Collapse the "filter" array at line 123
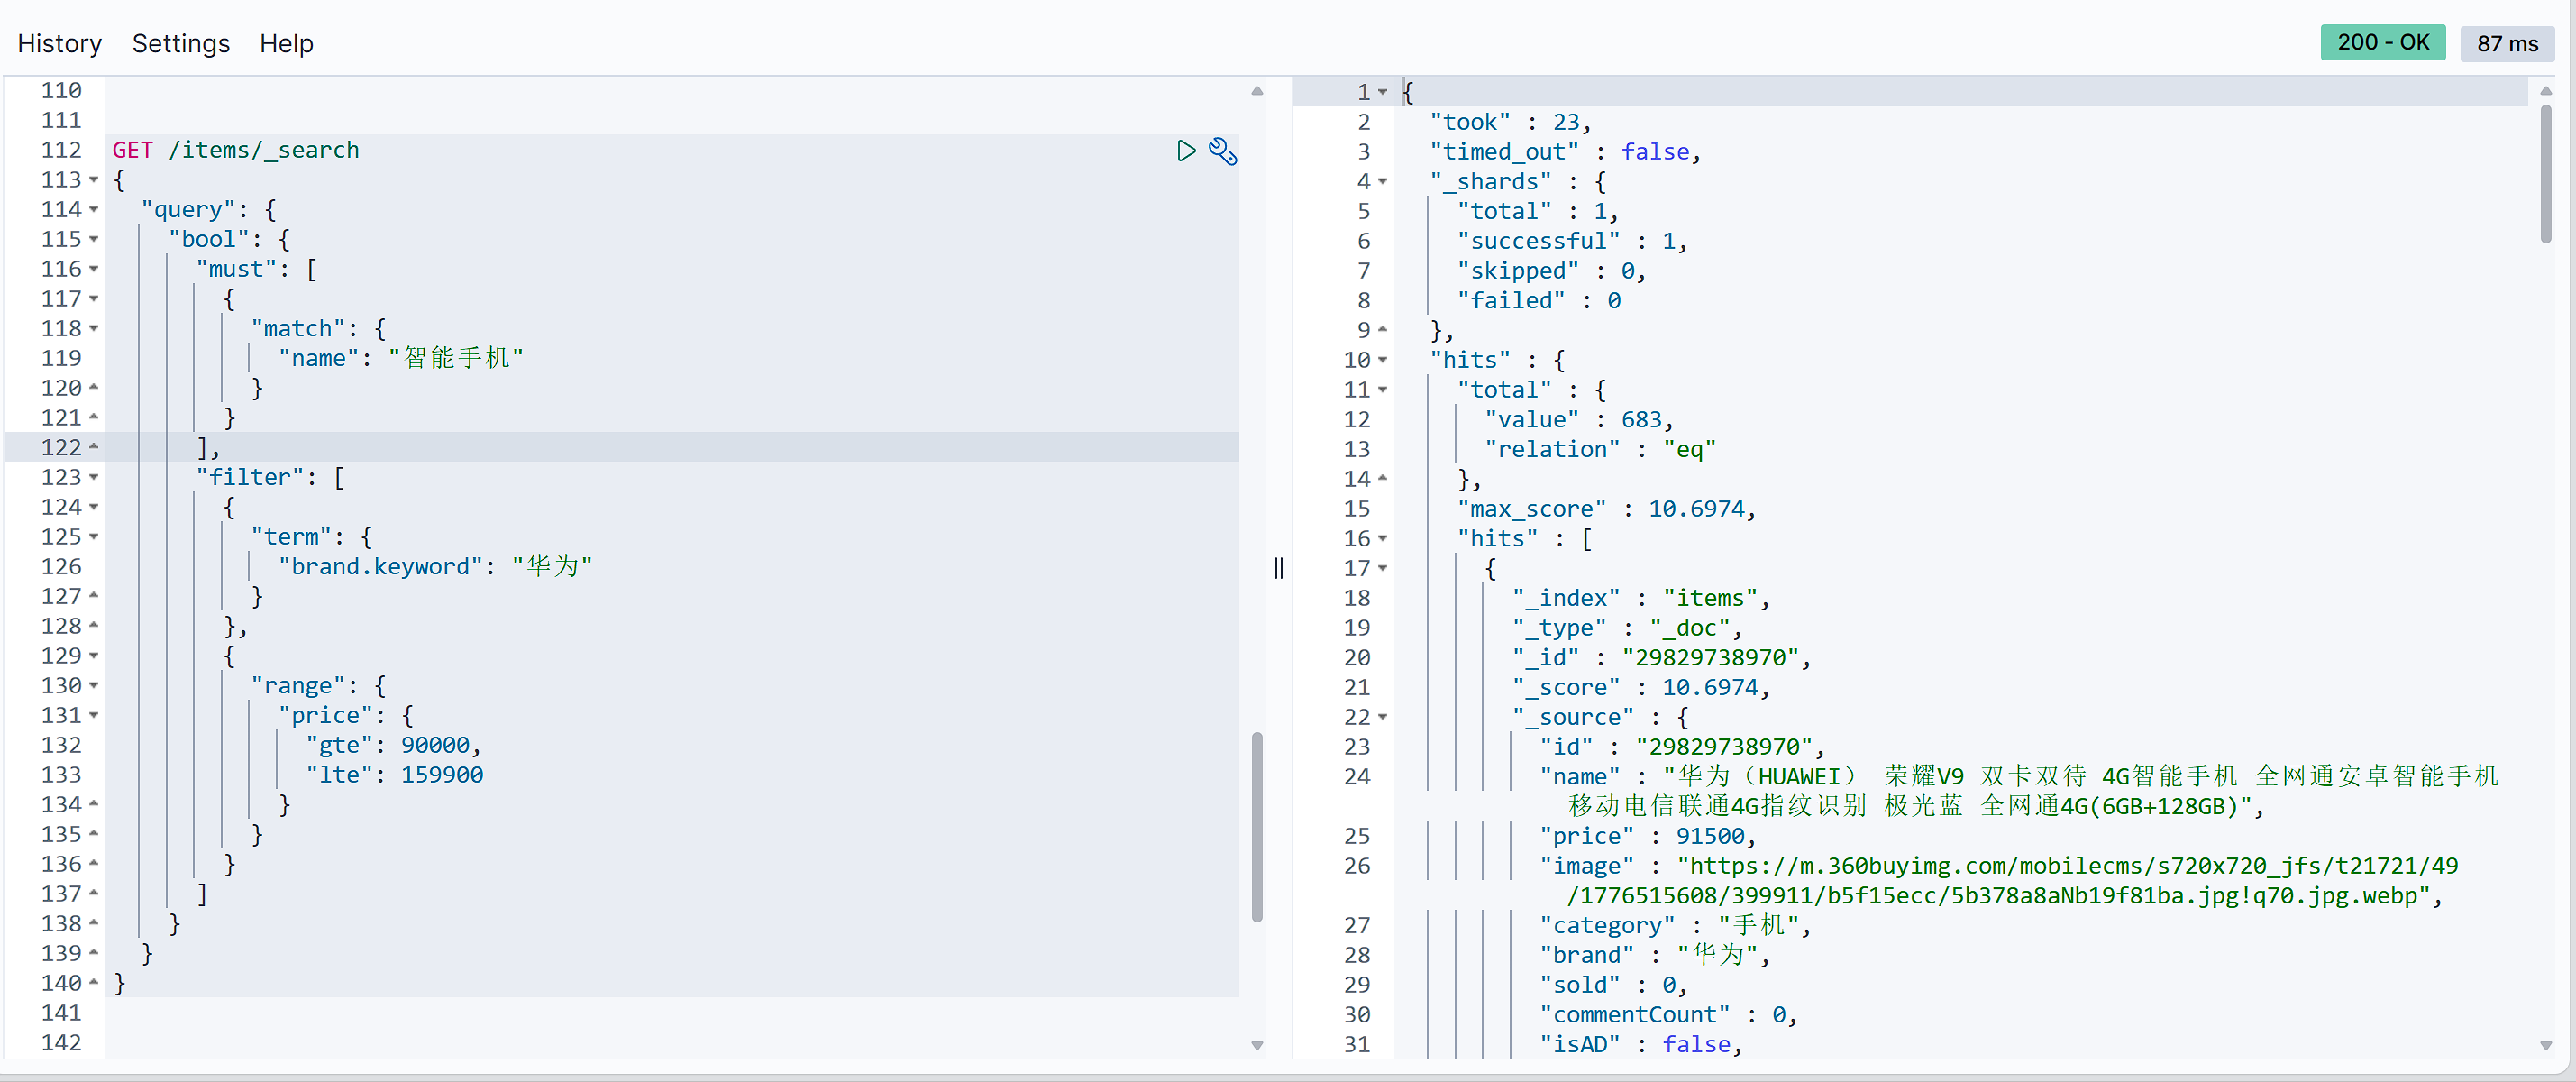Image resolution: width=2576 pixels, height=1082 pixels. (94, 478)
